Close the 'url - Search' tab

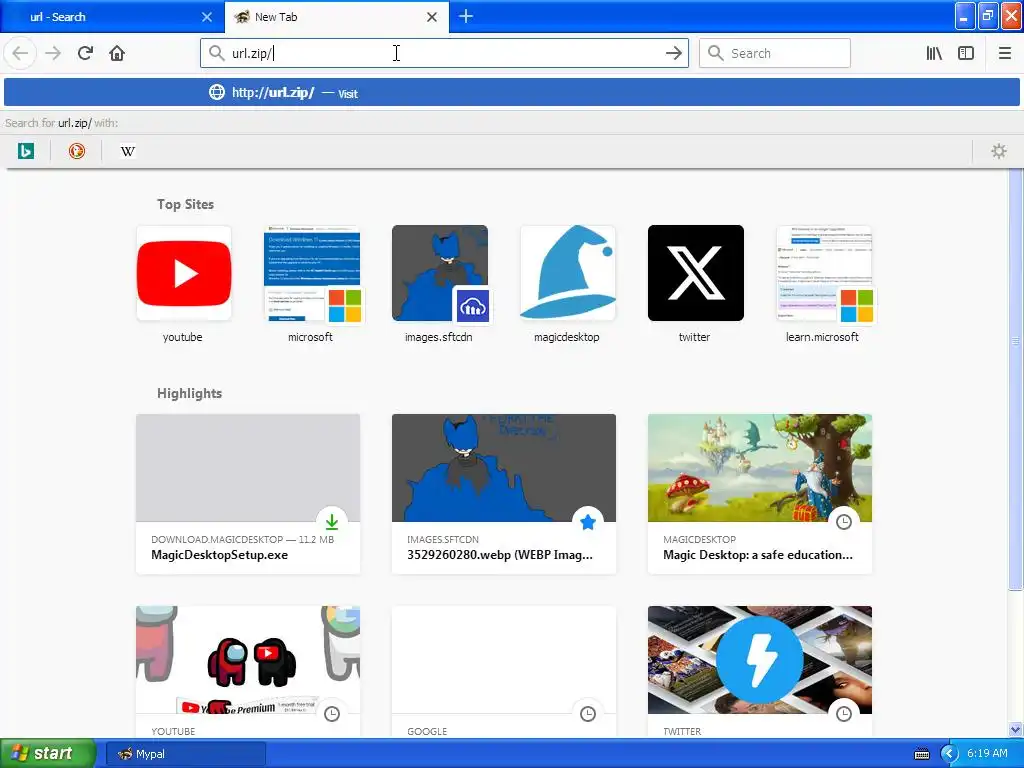tap(207, 17)
